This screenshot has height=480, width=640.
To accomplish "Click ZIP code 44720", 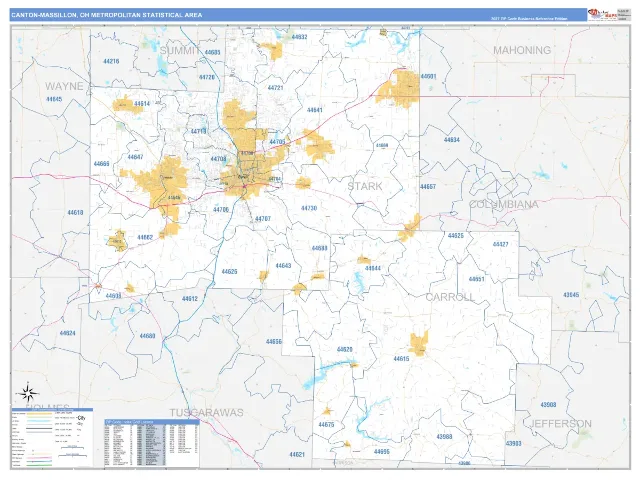I will (207, 77).
